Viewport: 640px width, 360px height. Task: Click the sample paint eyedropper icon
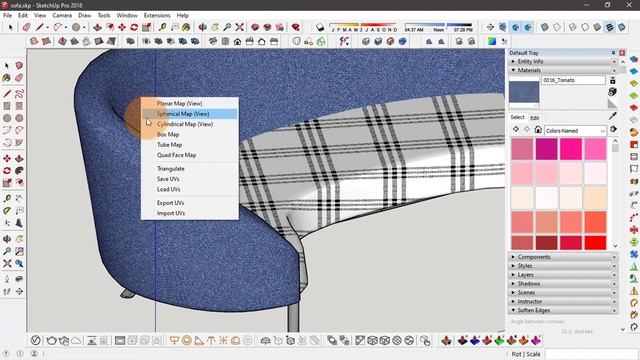click(613, 116)
